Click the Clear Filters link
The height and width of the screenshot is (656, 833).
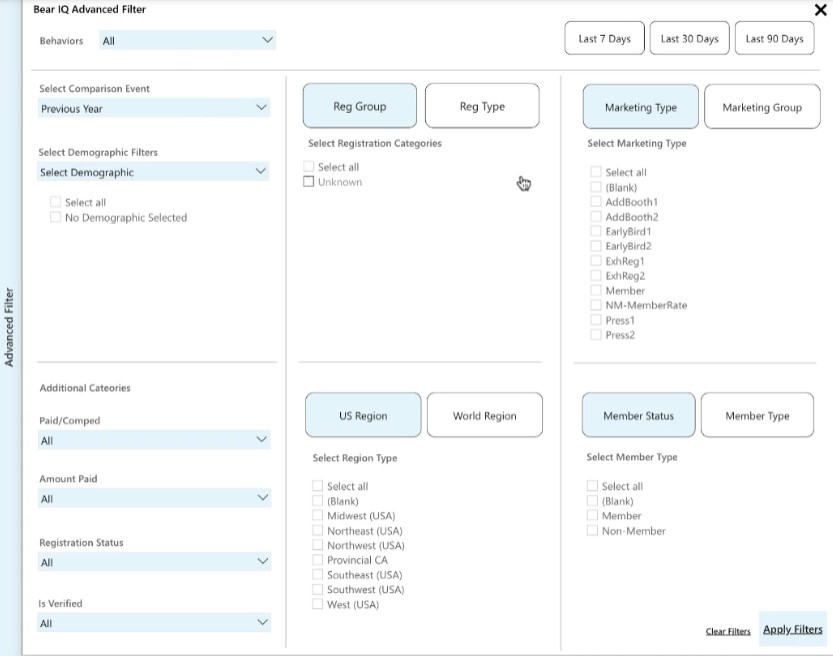click(x=728, y=632)
